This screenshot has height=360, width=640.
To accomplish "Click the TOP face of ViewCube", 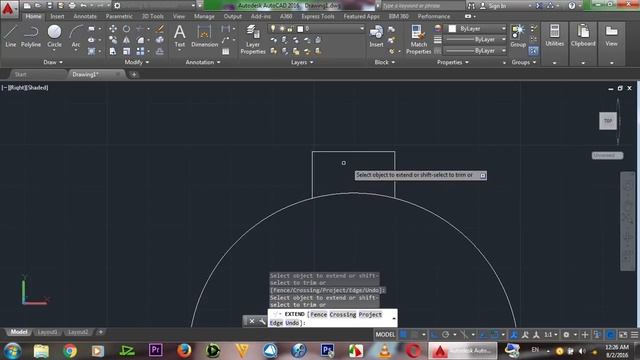I will 608,121.
